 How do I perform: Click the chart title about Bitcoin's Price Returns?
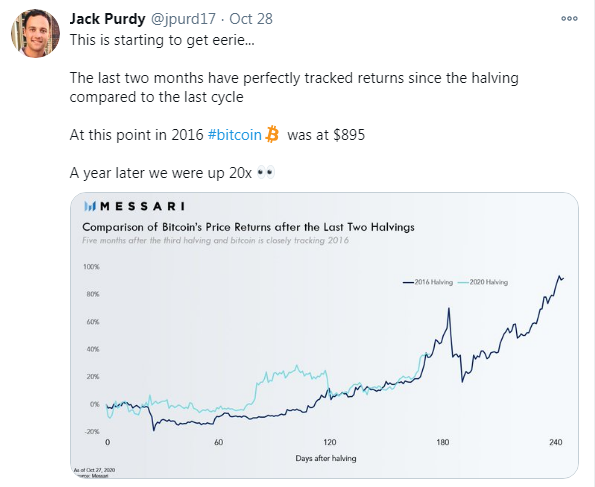tap(248, 227)
